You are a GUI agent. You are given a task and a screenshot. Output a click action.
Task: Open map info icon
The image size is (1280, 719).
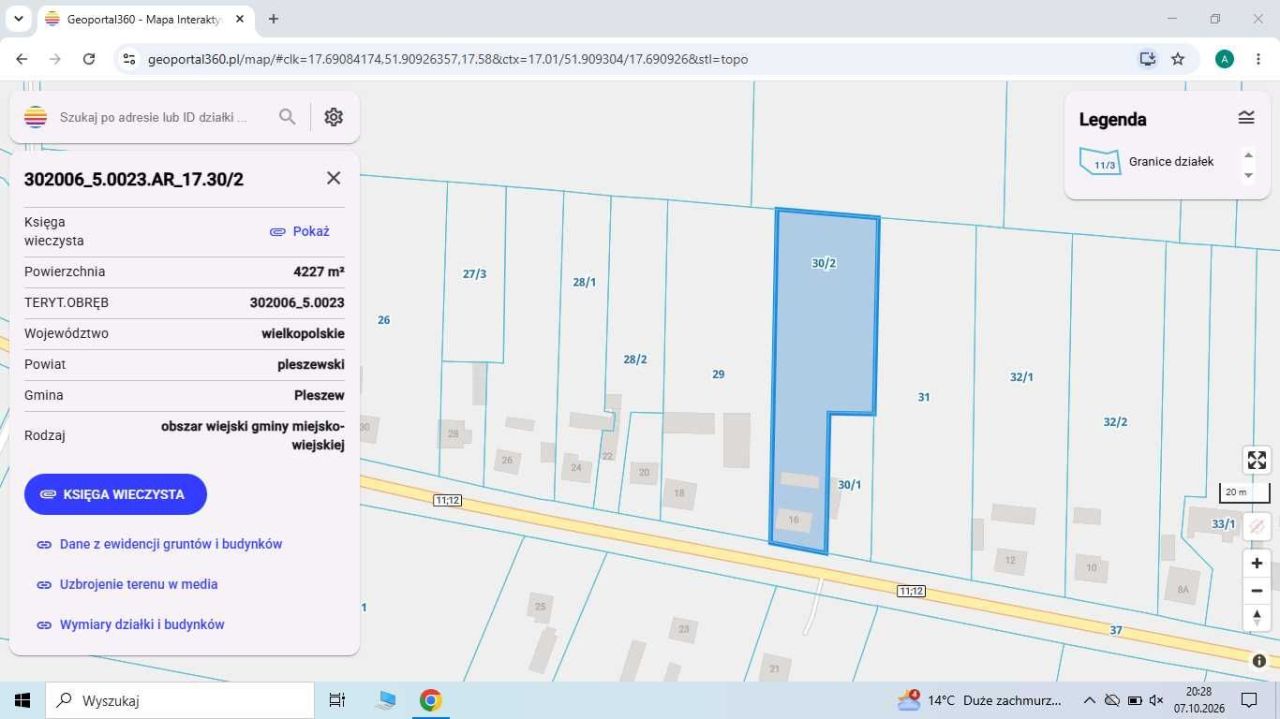[1259, 661]
